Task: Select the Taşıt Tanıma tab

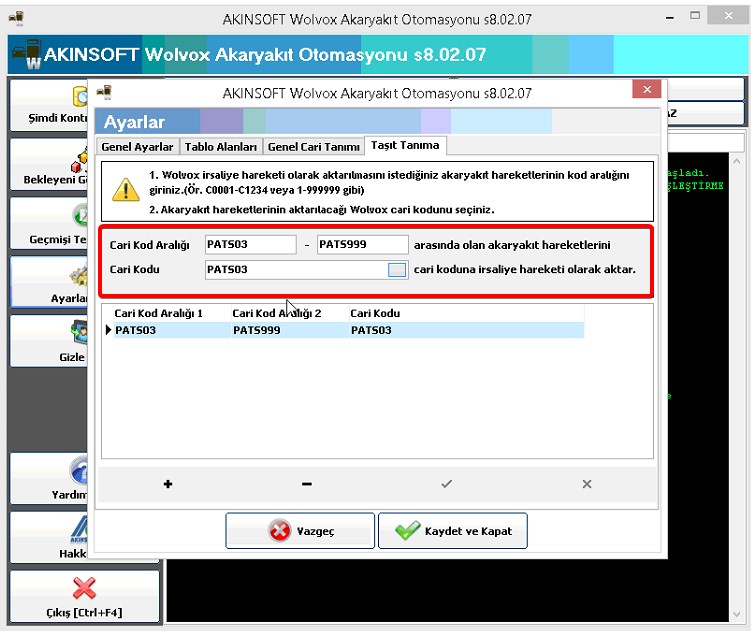Action: [x=405, y=145]
